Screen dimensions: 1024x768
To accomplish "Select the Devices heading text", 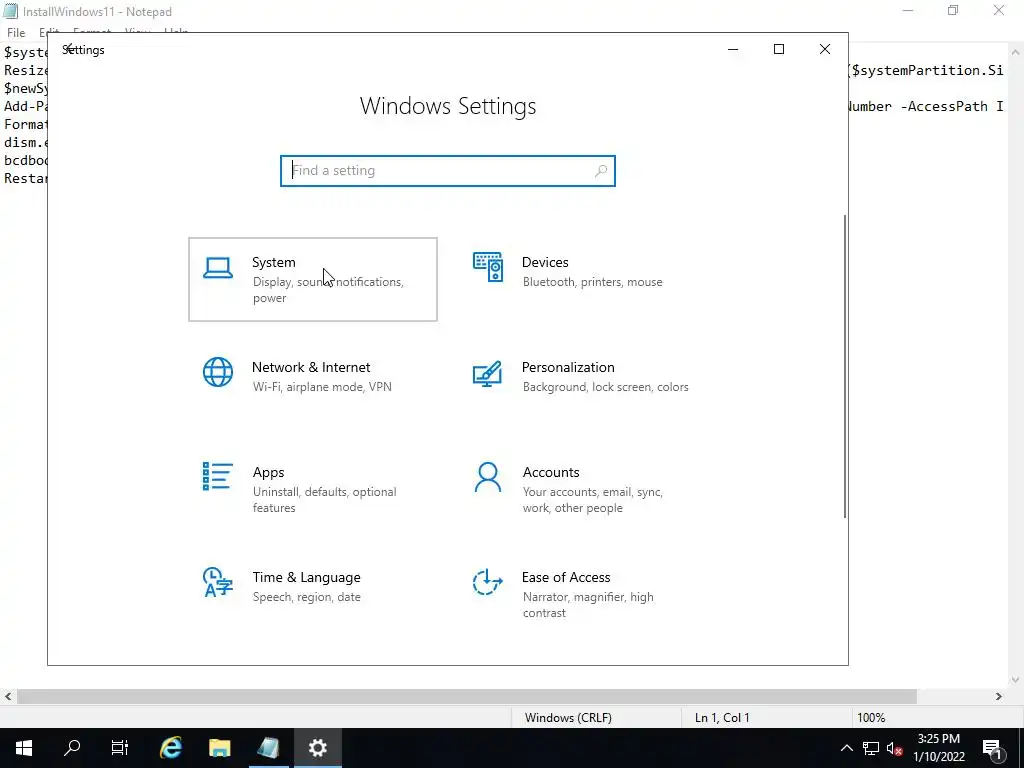I will click(545, 263).
